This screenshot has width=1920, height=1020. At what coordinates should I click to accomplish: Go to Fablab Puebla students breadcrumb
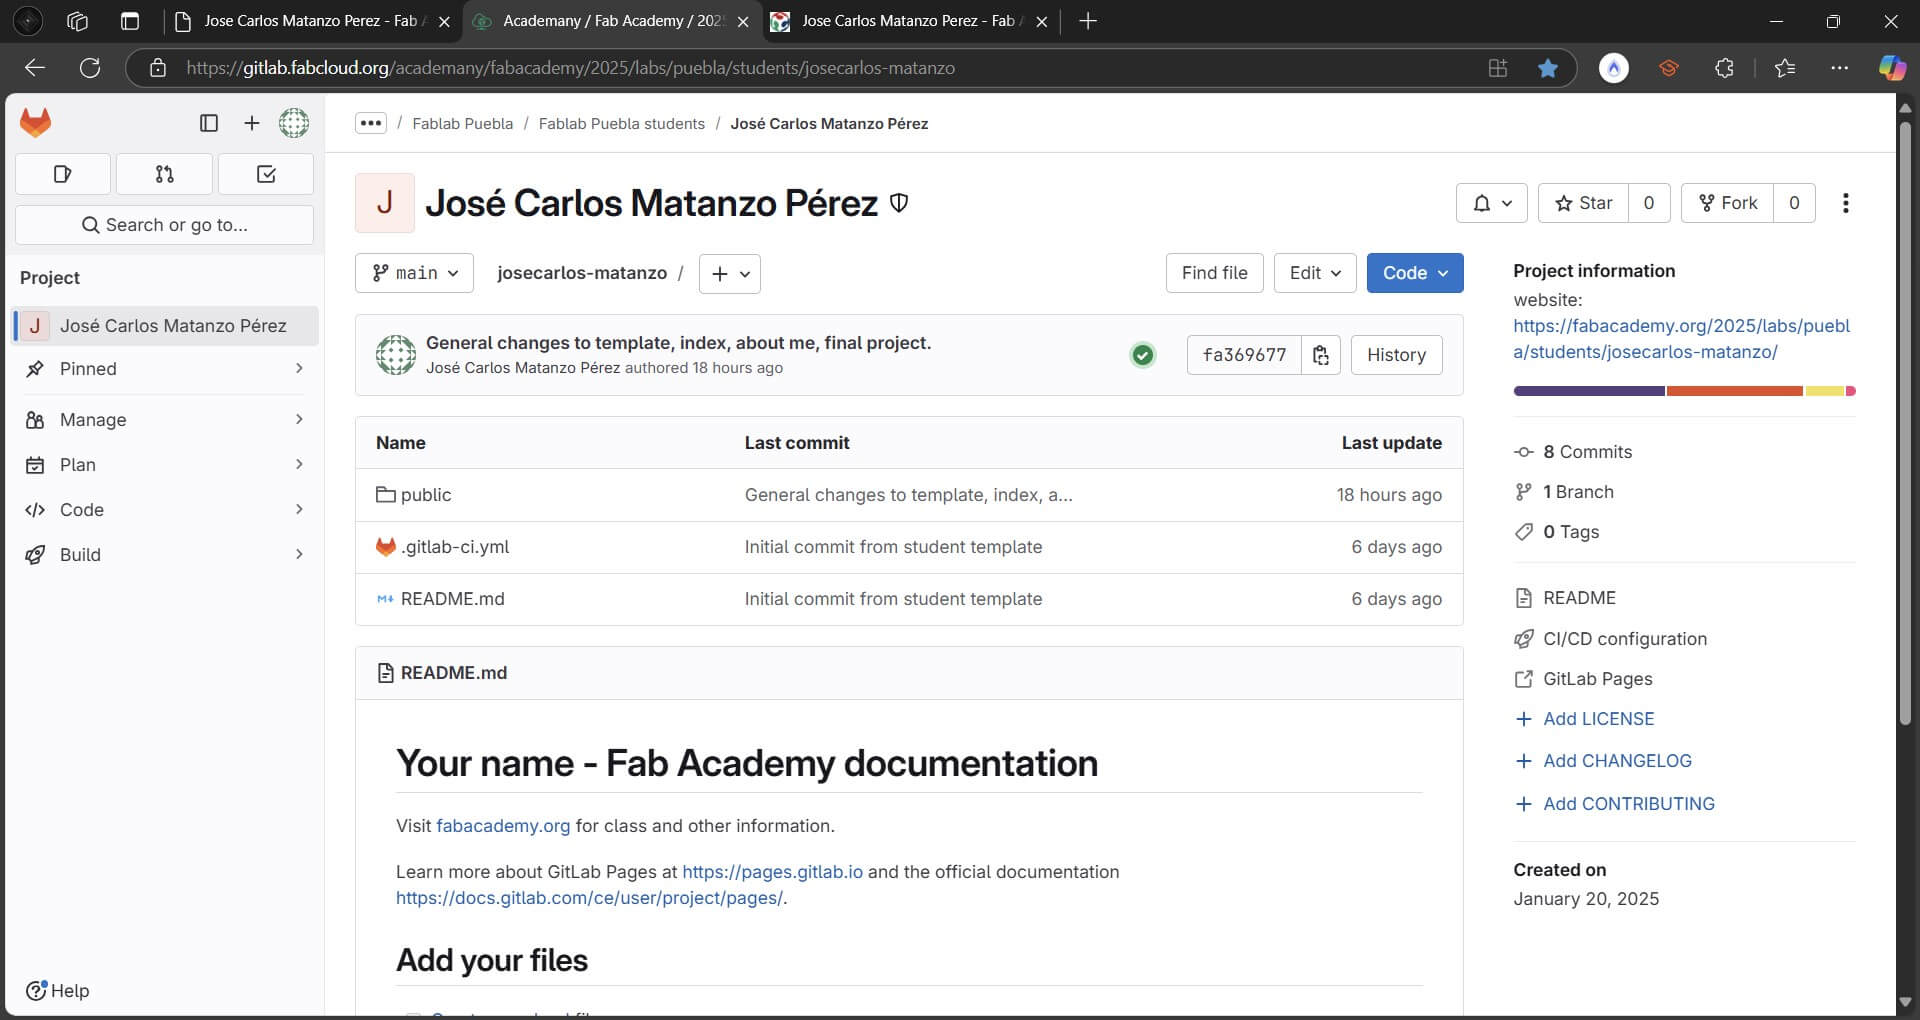click(621, 124)
